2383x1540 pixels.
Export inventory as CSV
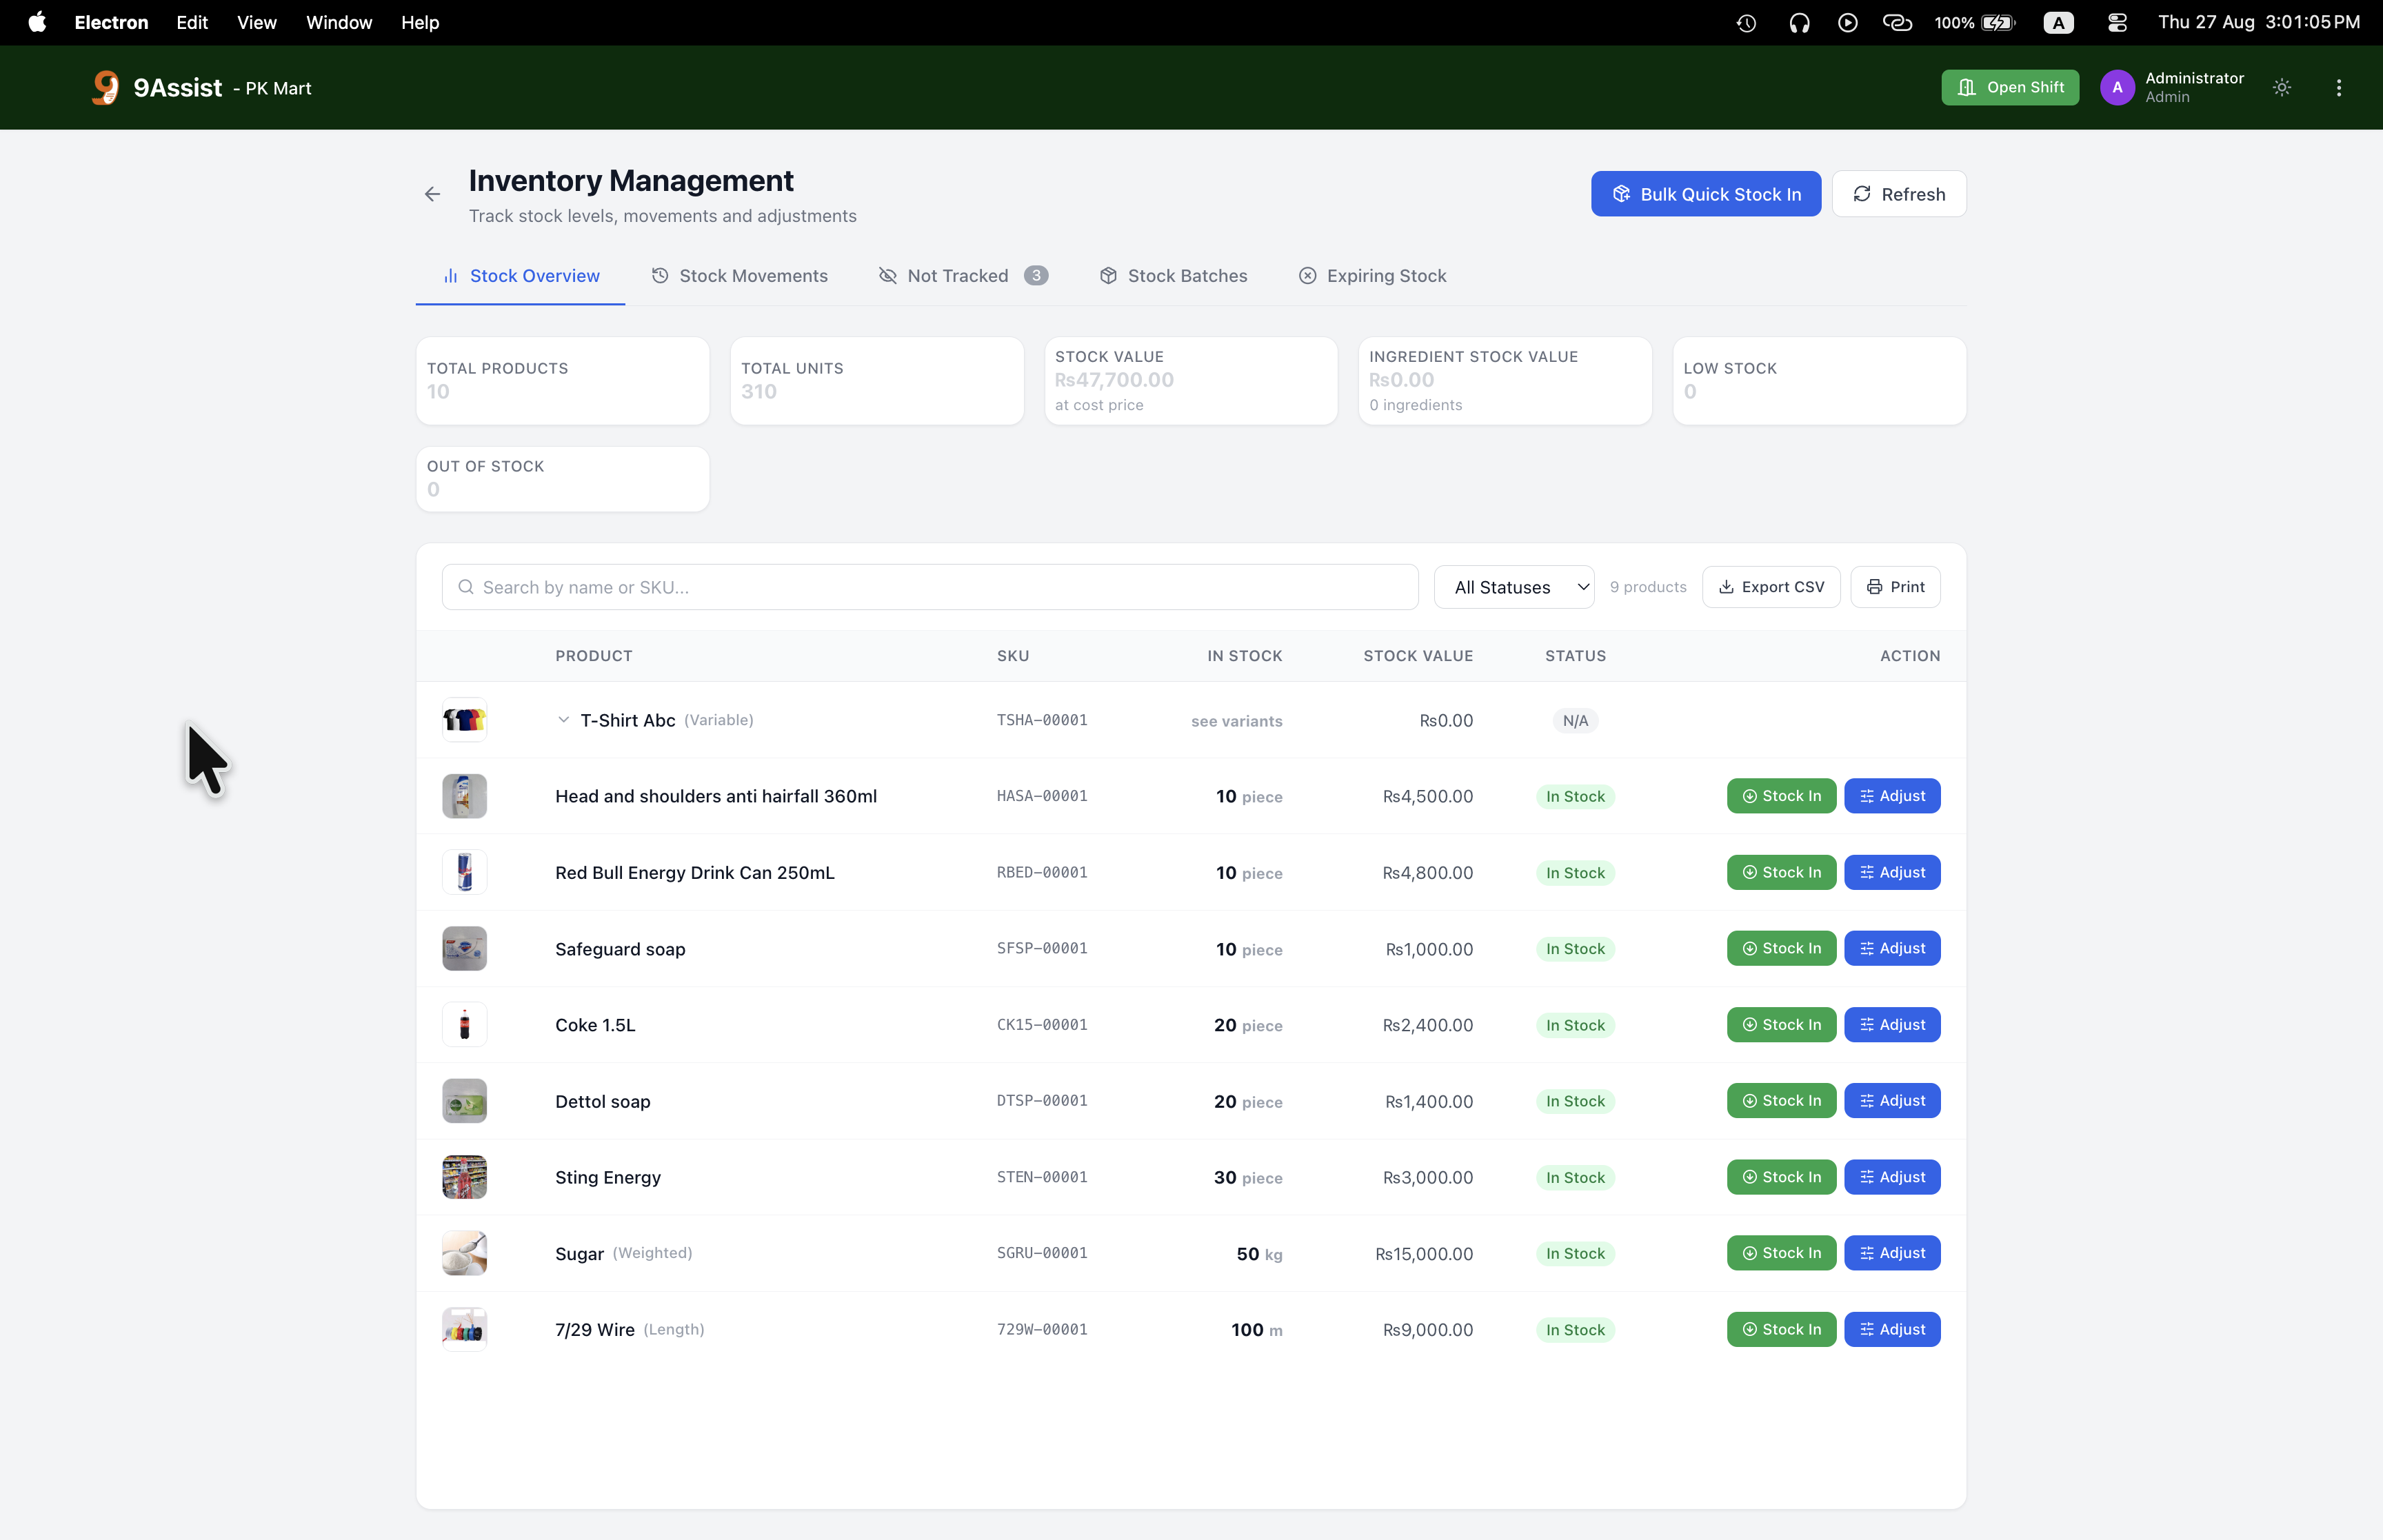pos(1771,587)
